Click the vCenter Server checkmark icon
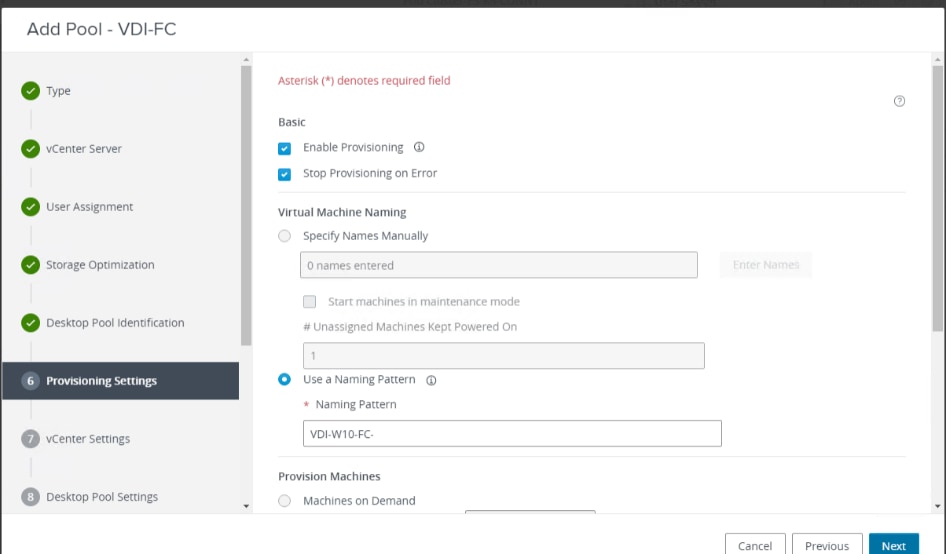 tap(30, 149)
